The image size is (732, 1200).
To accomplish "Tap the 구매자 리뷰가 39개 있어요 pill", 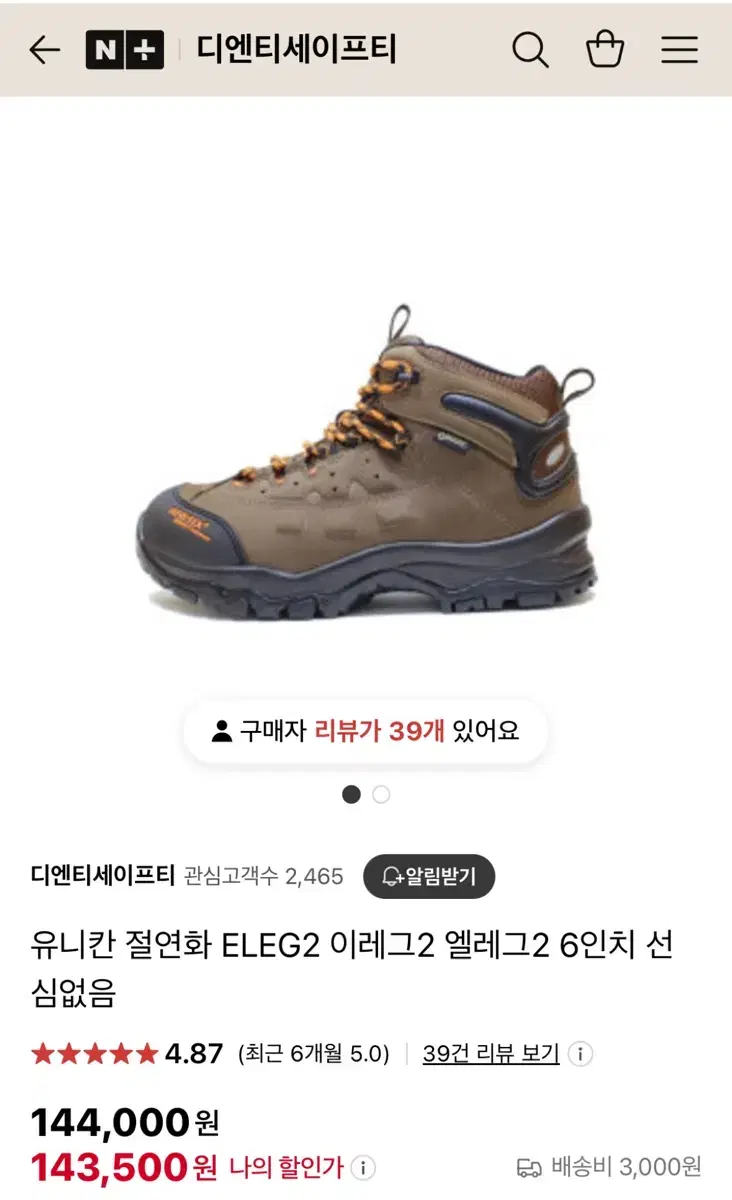I will pos(366,731).
